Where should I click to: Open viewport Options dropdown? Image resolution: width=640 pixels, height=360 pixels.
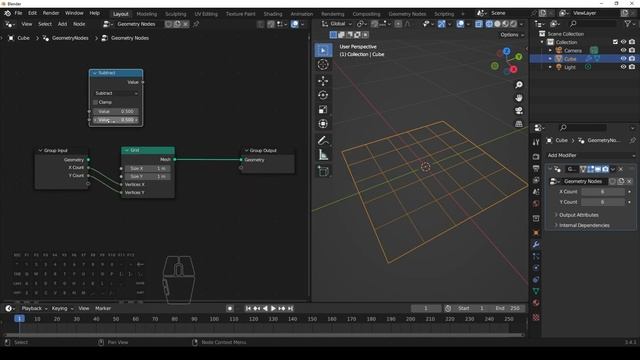click(x=512, y=35)
